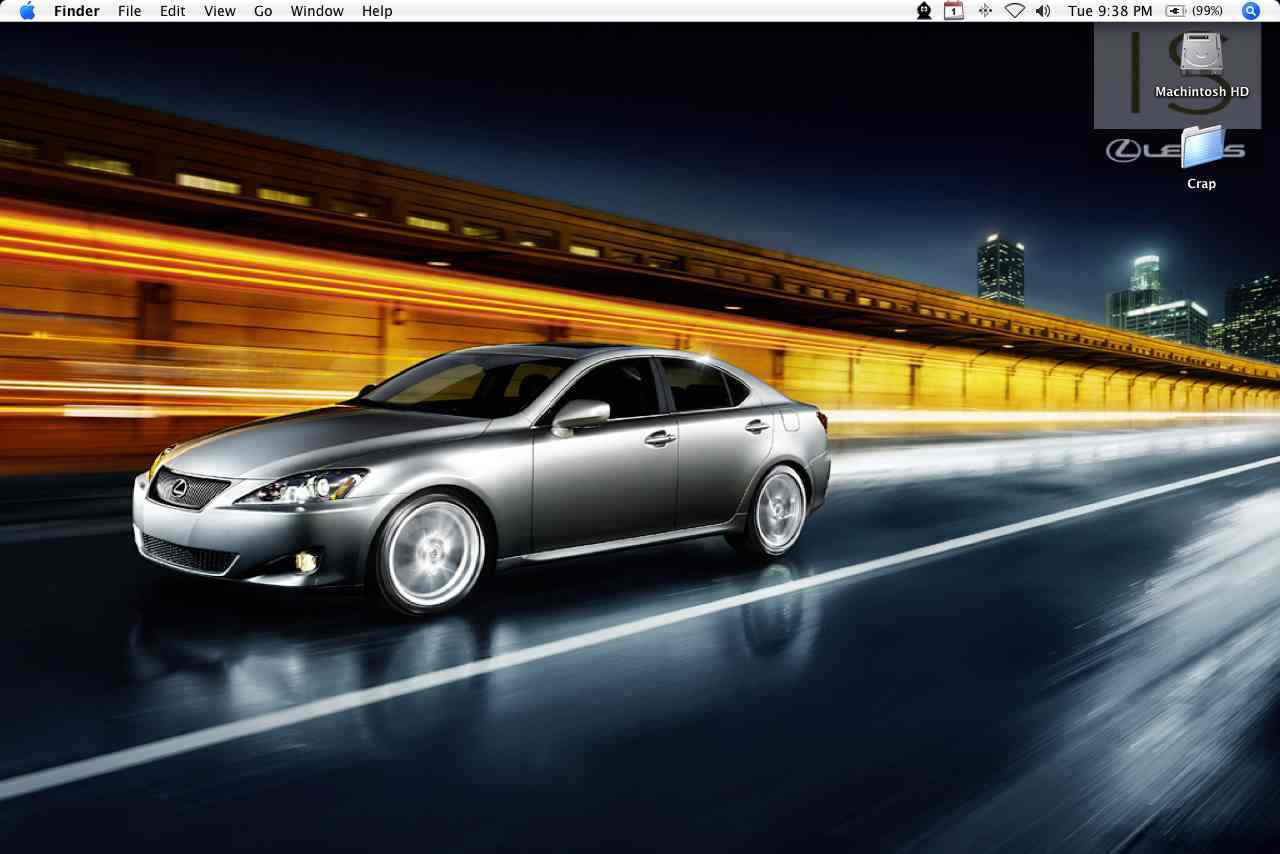The image size is (1280, 854).
Task: Click the Machintosh HD label text
Action: pyautogui.click(x=1201, y=92)
